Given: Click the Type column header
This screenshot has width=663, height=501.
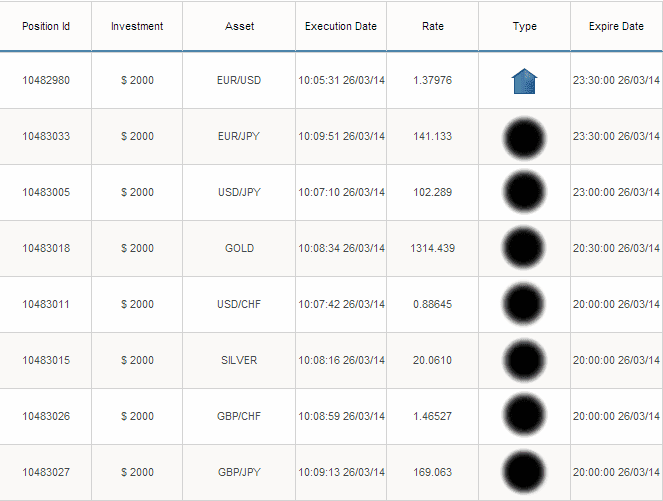Looking at the screenshot, I should (x=524, y=26).
